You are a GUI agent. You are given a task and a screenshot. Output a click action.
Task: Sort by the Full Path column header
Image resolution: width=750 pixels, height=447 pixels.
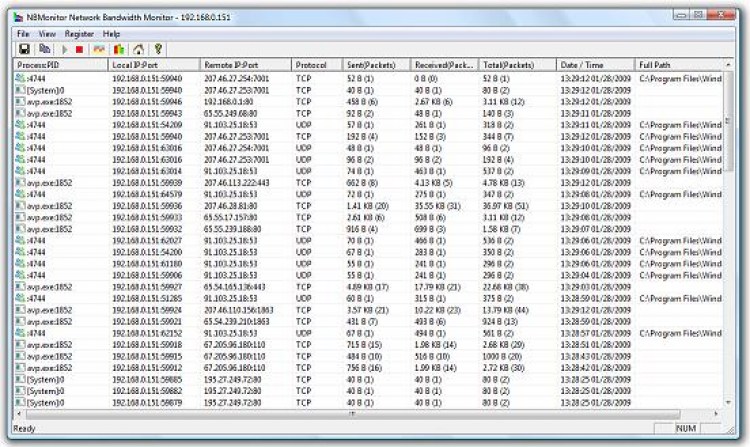pos(679,65)
